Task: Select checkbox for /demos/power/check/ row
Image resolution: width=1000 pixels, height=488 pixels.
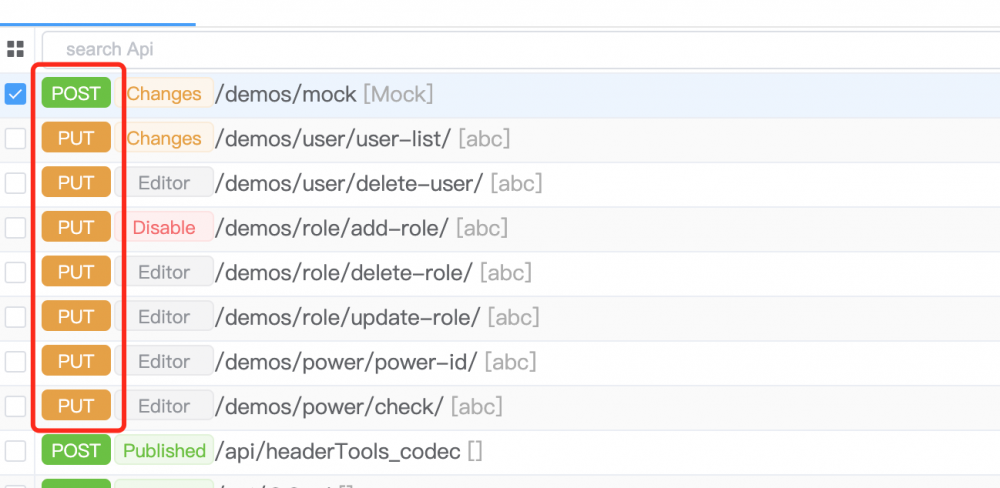Action: (x=15, y=406)
